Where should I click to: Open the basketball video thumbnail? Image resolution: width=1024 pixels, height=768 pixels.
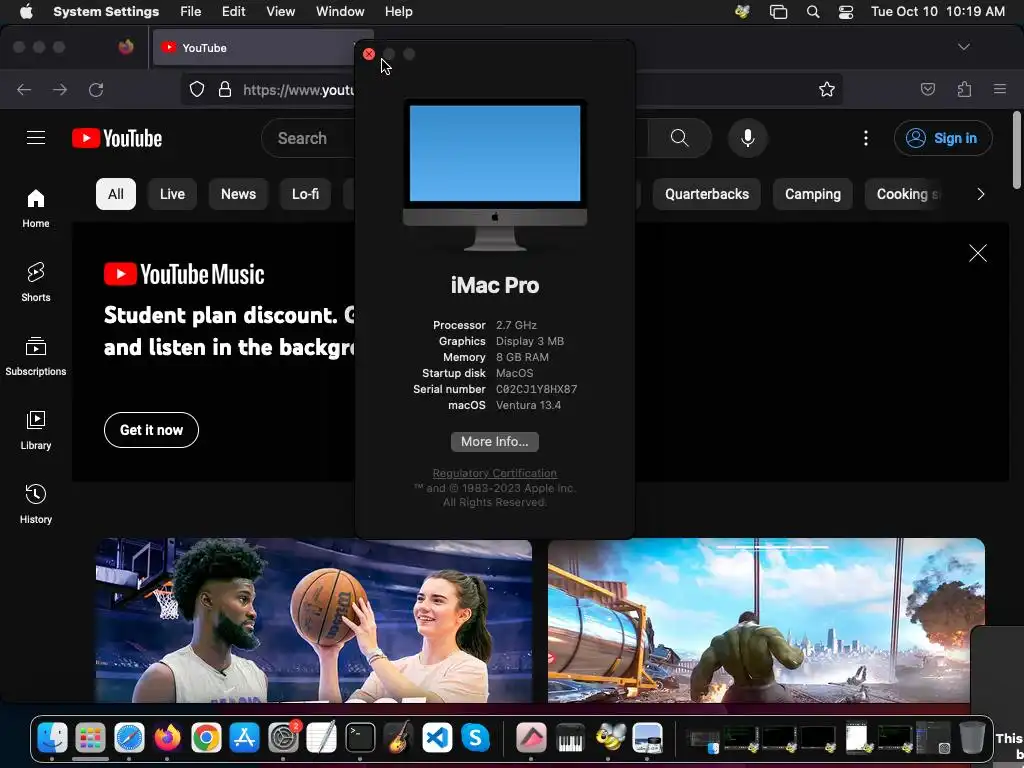(313, 620)
